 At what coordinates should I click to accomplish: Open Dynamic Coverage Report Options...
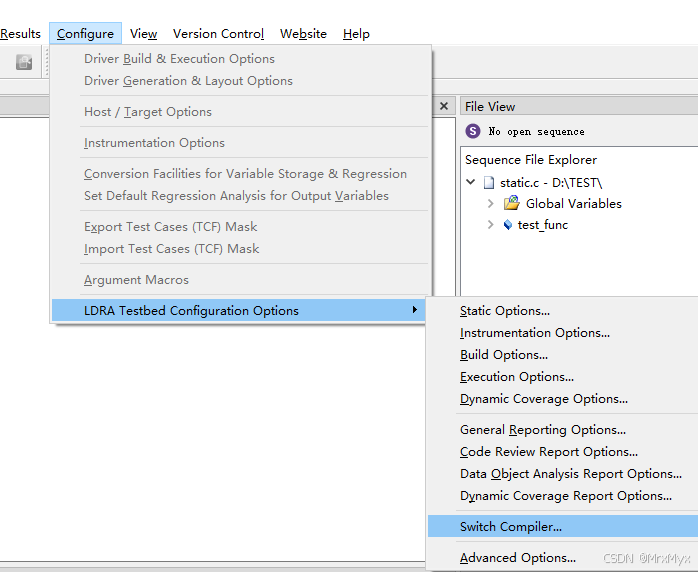[x=566, y=496]
